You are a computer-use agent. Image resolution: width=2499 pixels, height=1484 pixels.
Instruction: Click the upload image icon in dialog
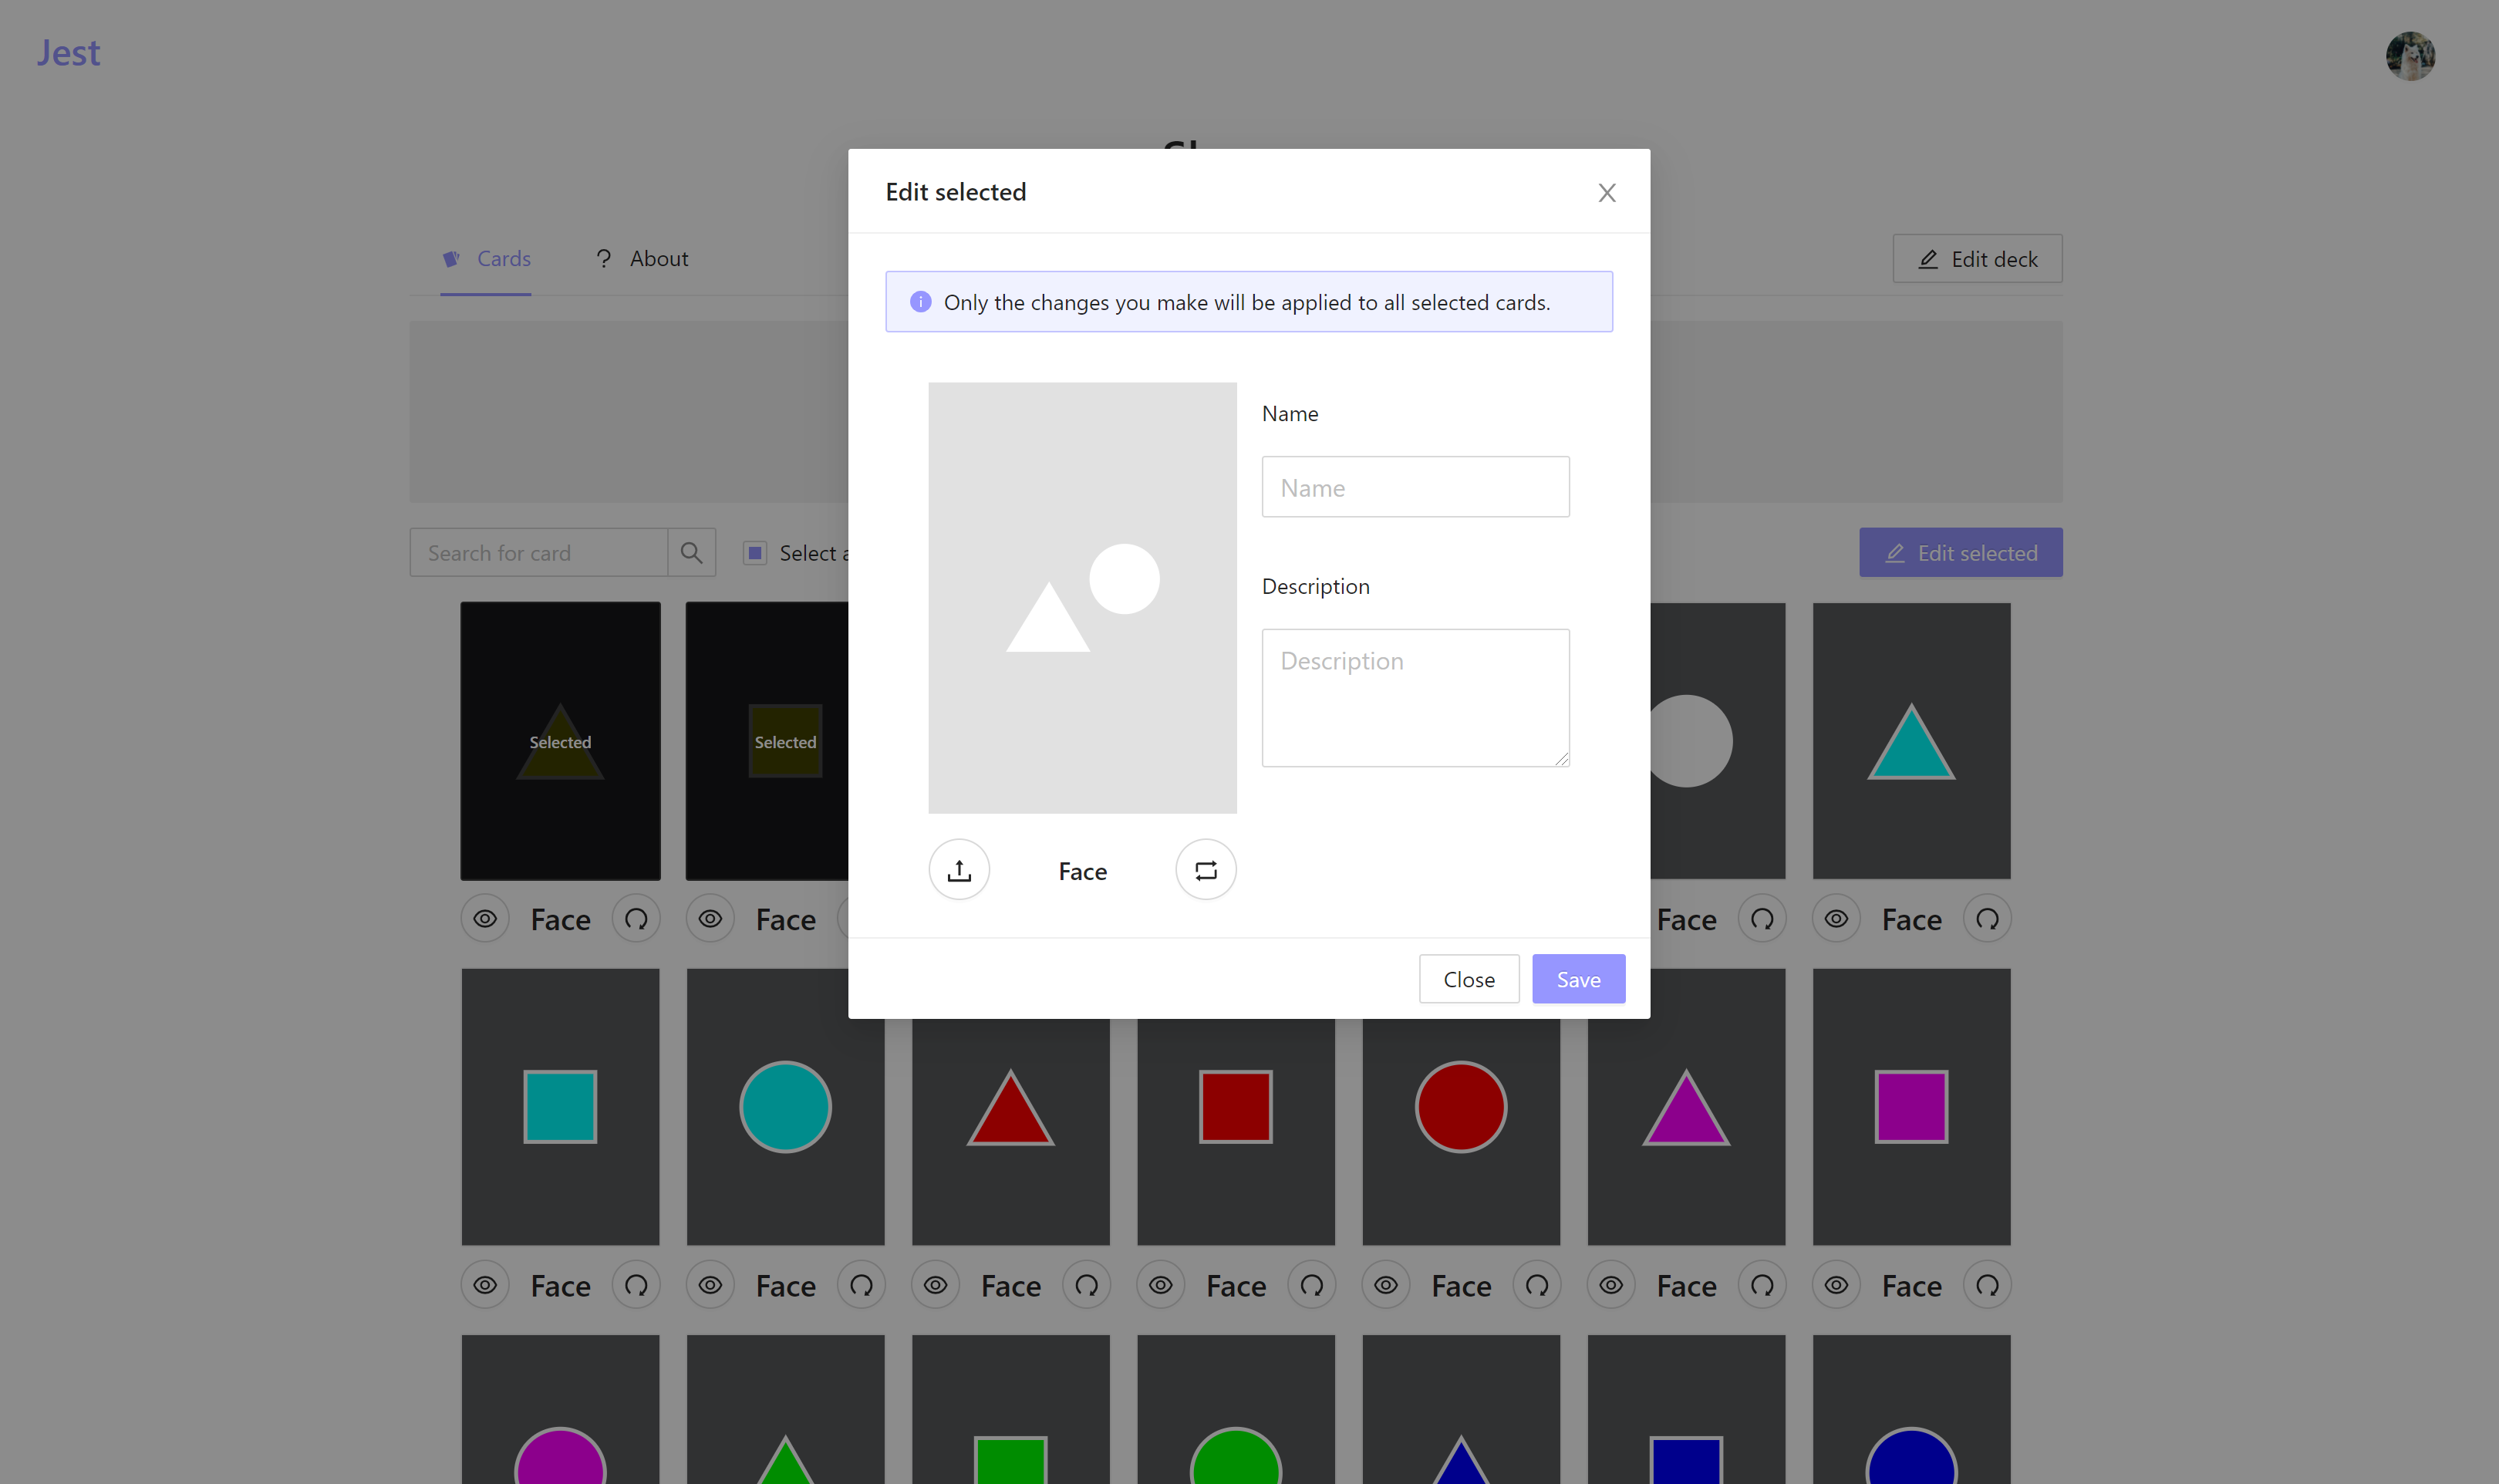coord(959,870)
